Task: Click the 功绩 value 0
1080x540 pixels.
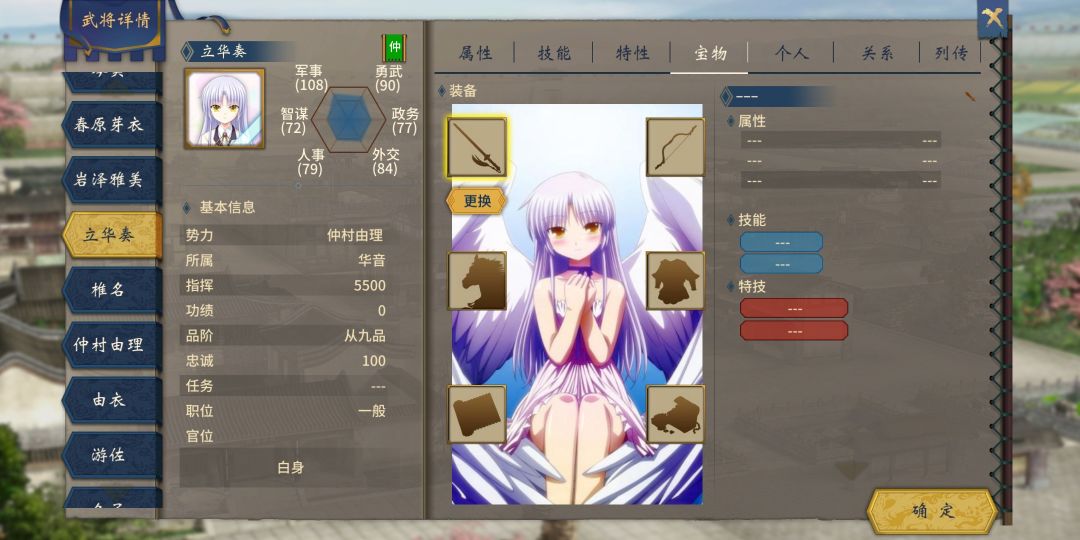Action: coord(382,311)
